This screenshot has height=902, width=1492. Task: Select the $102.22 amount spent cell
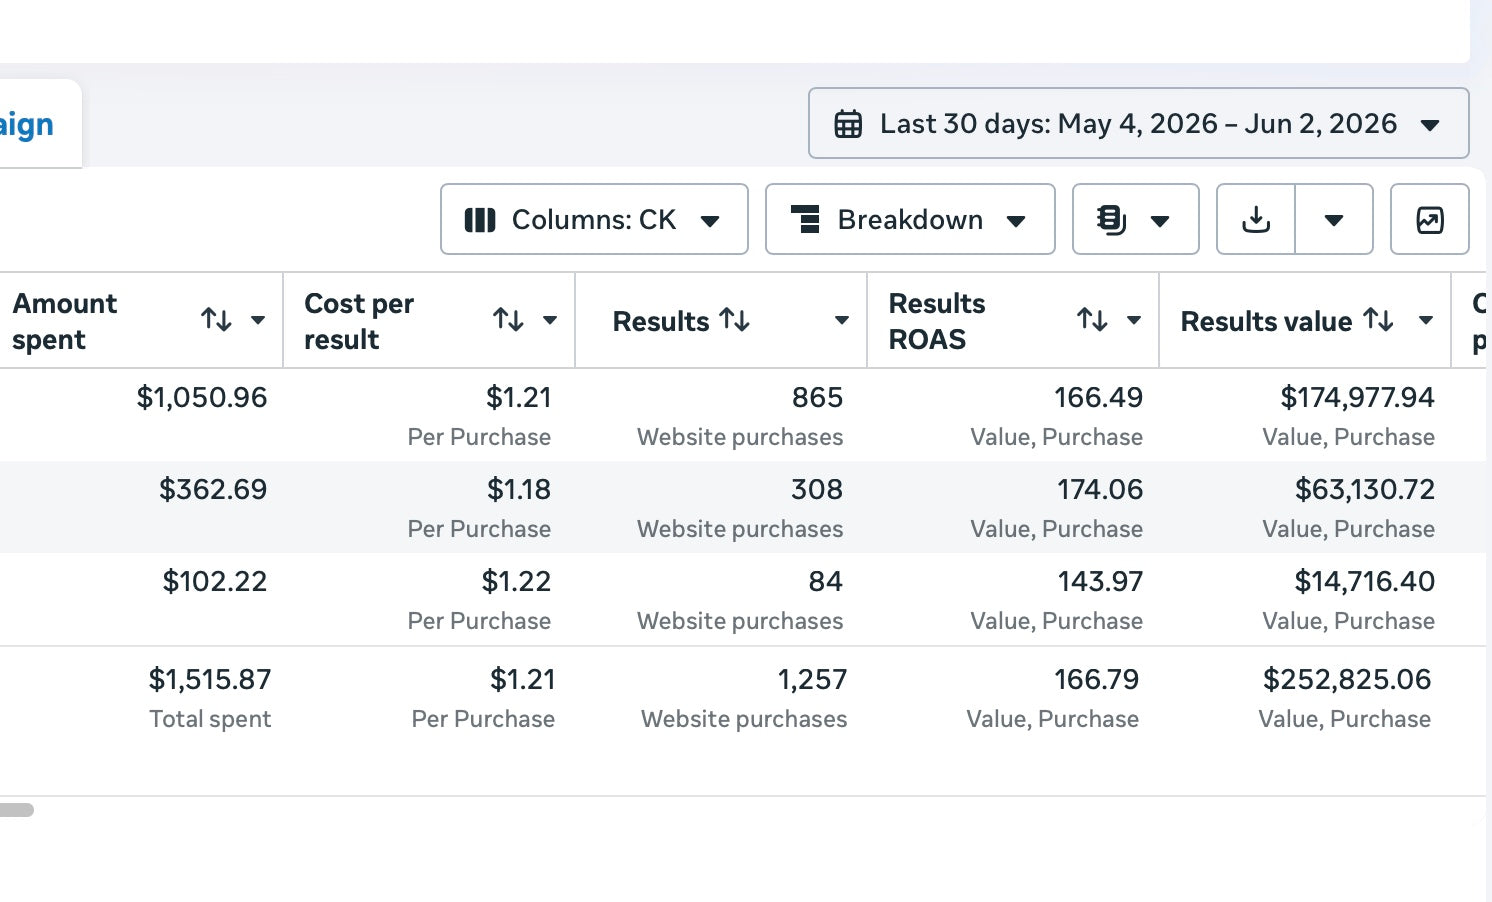[215, 581]
